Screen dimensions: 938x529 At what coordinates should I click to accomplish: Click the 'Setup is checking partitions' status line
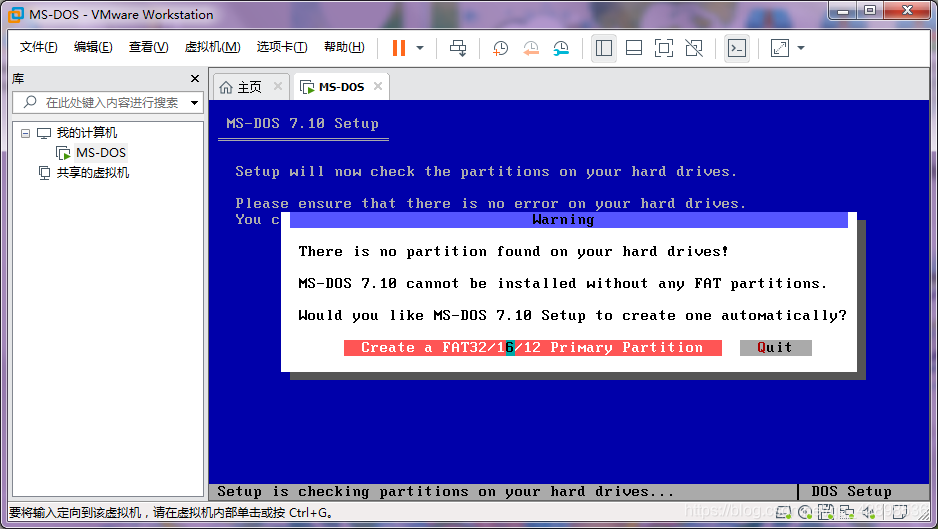(x=446, y=491)
